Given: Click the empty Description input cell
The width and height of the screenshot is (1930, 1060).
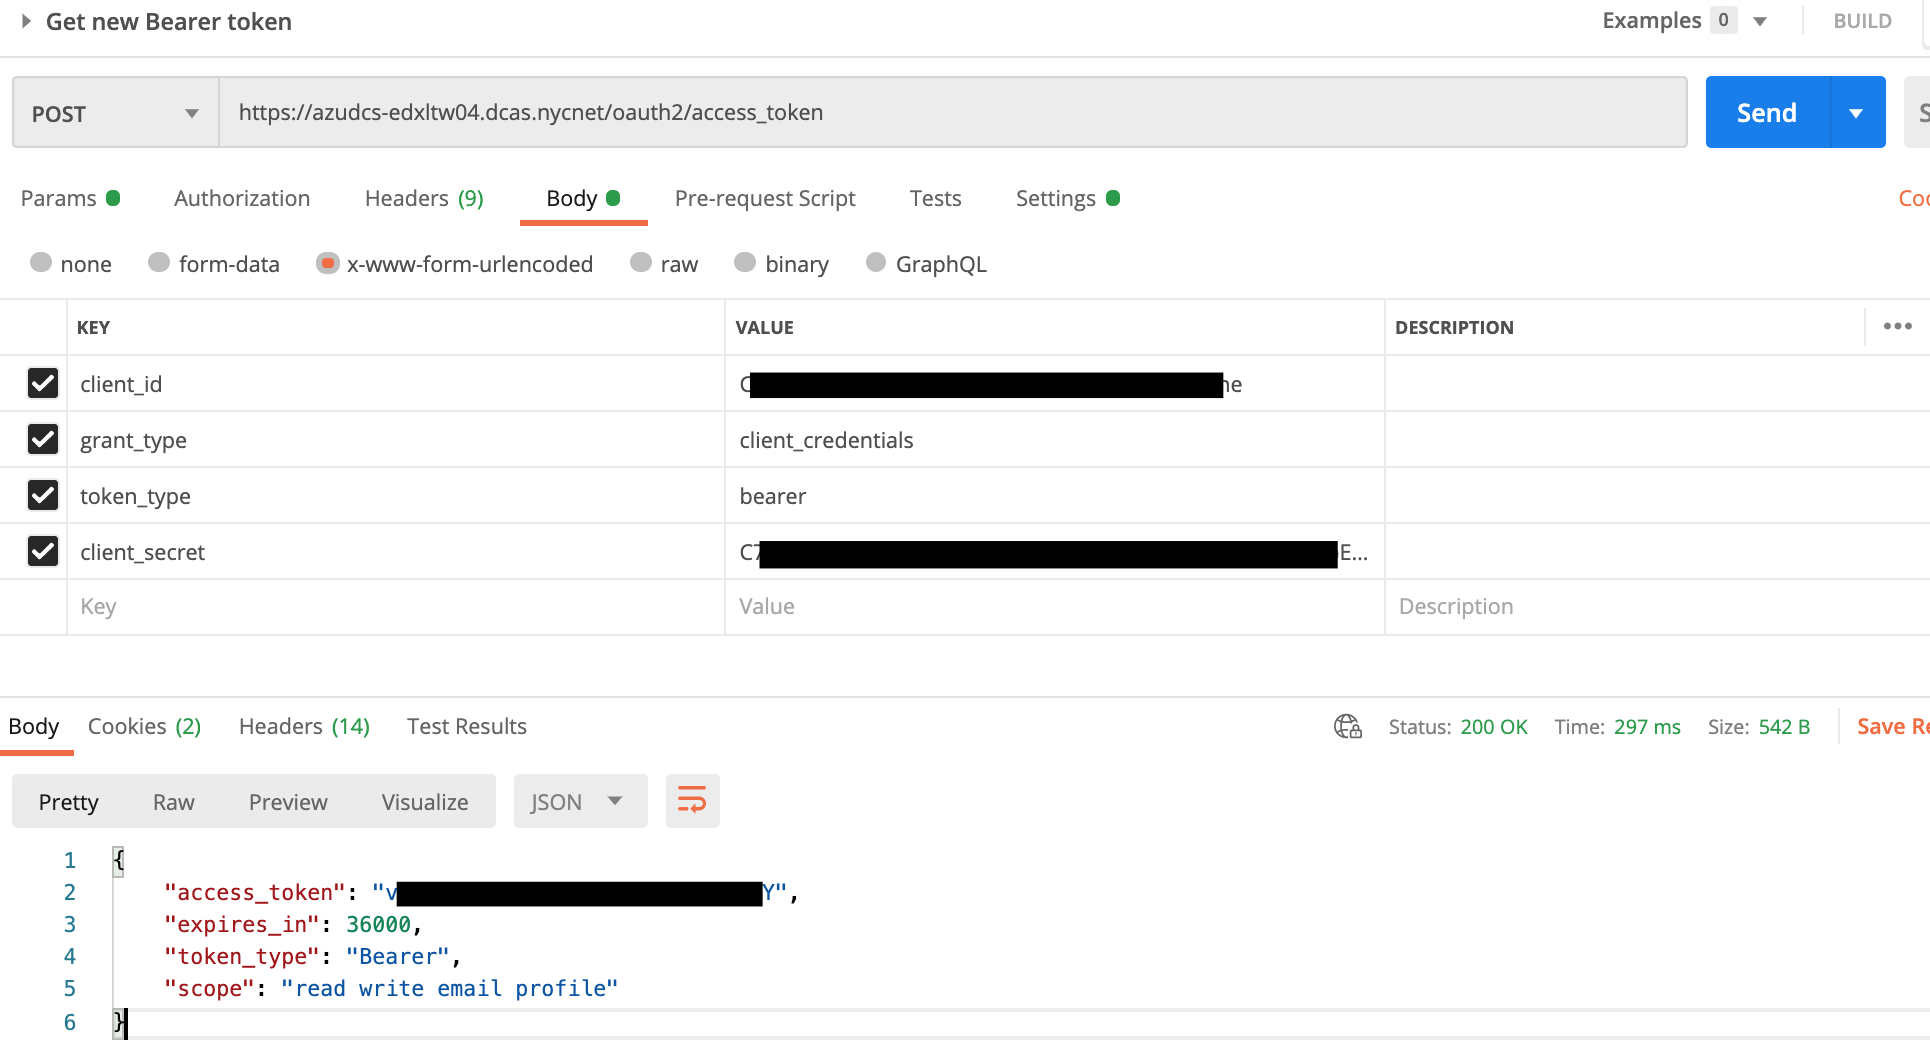Looking at the screenshot, I should click(1657, 607).
